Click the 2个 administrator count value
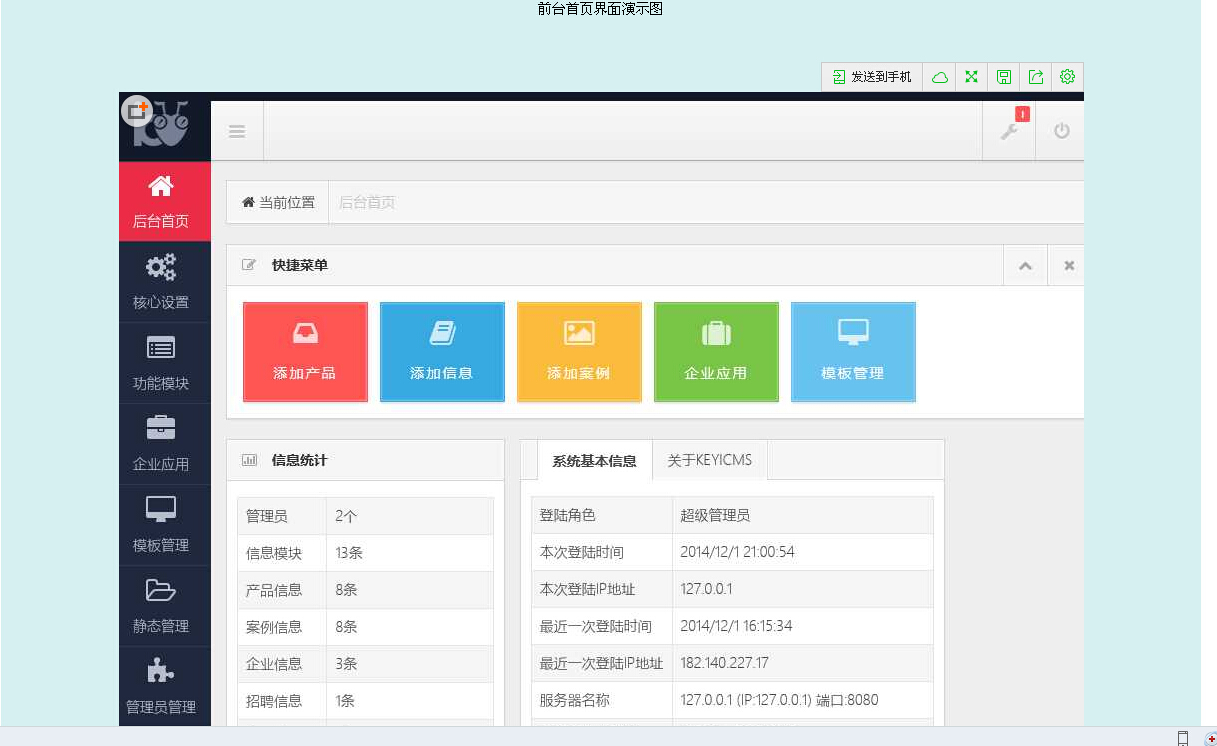Screen dimensions: 1217x746 [x=346, y=516]
